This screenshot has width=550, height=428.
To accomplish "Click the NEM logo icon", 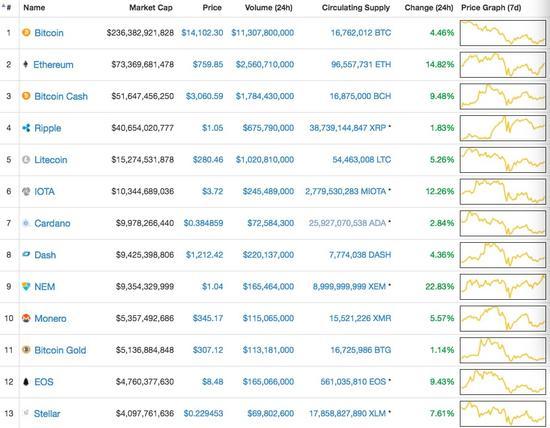I will [26, 286].
